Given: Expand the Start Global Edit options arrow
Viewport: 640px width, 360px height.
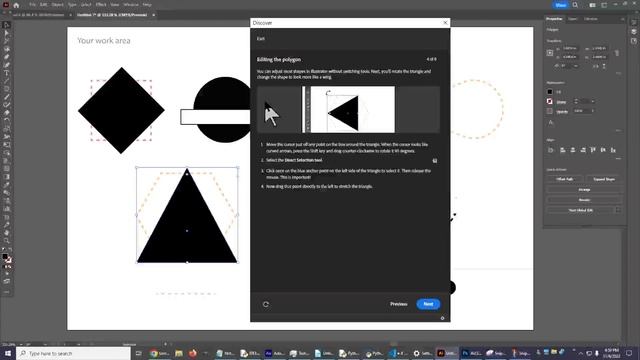Looking at the screenshot, I should 618,210.
